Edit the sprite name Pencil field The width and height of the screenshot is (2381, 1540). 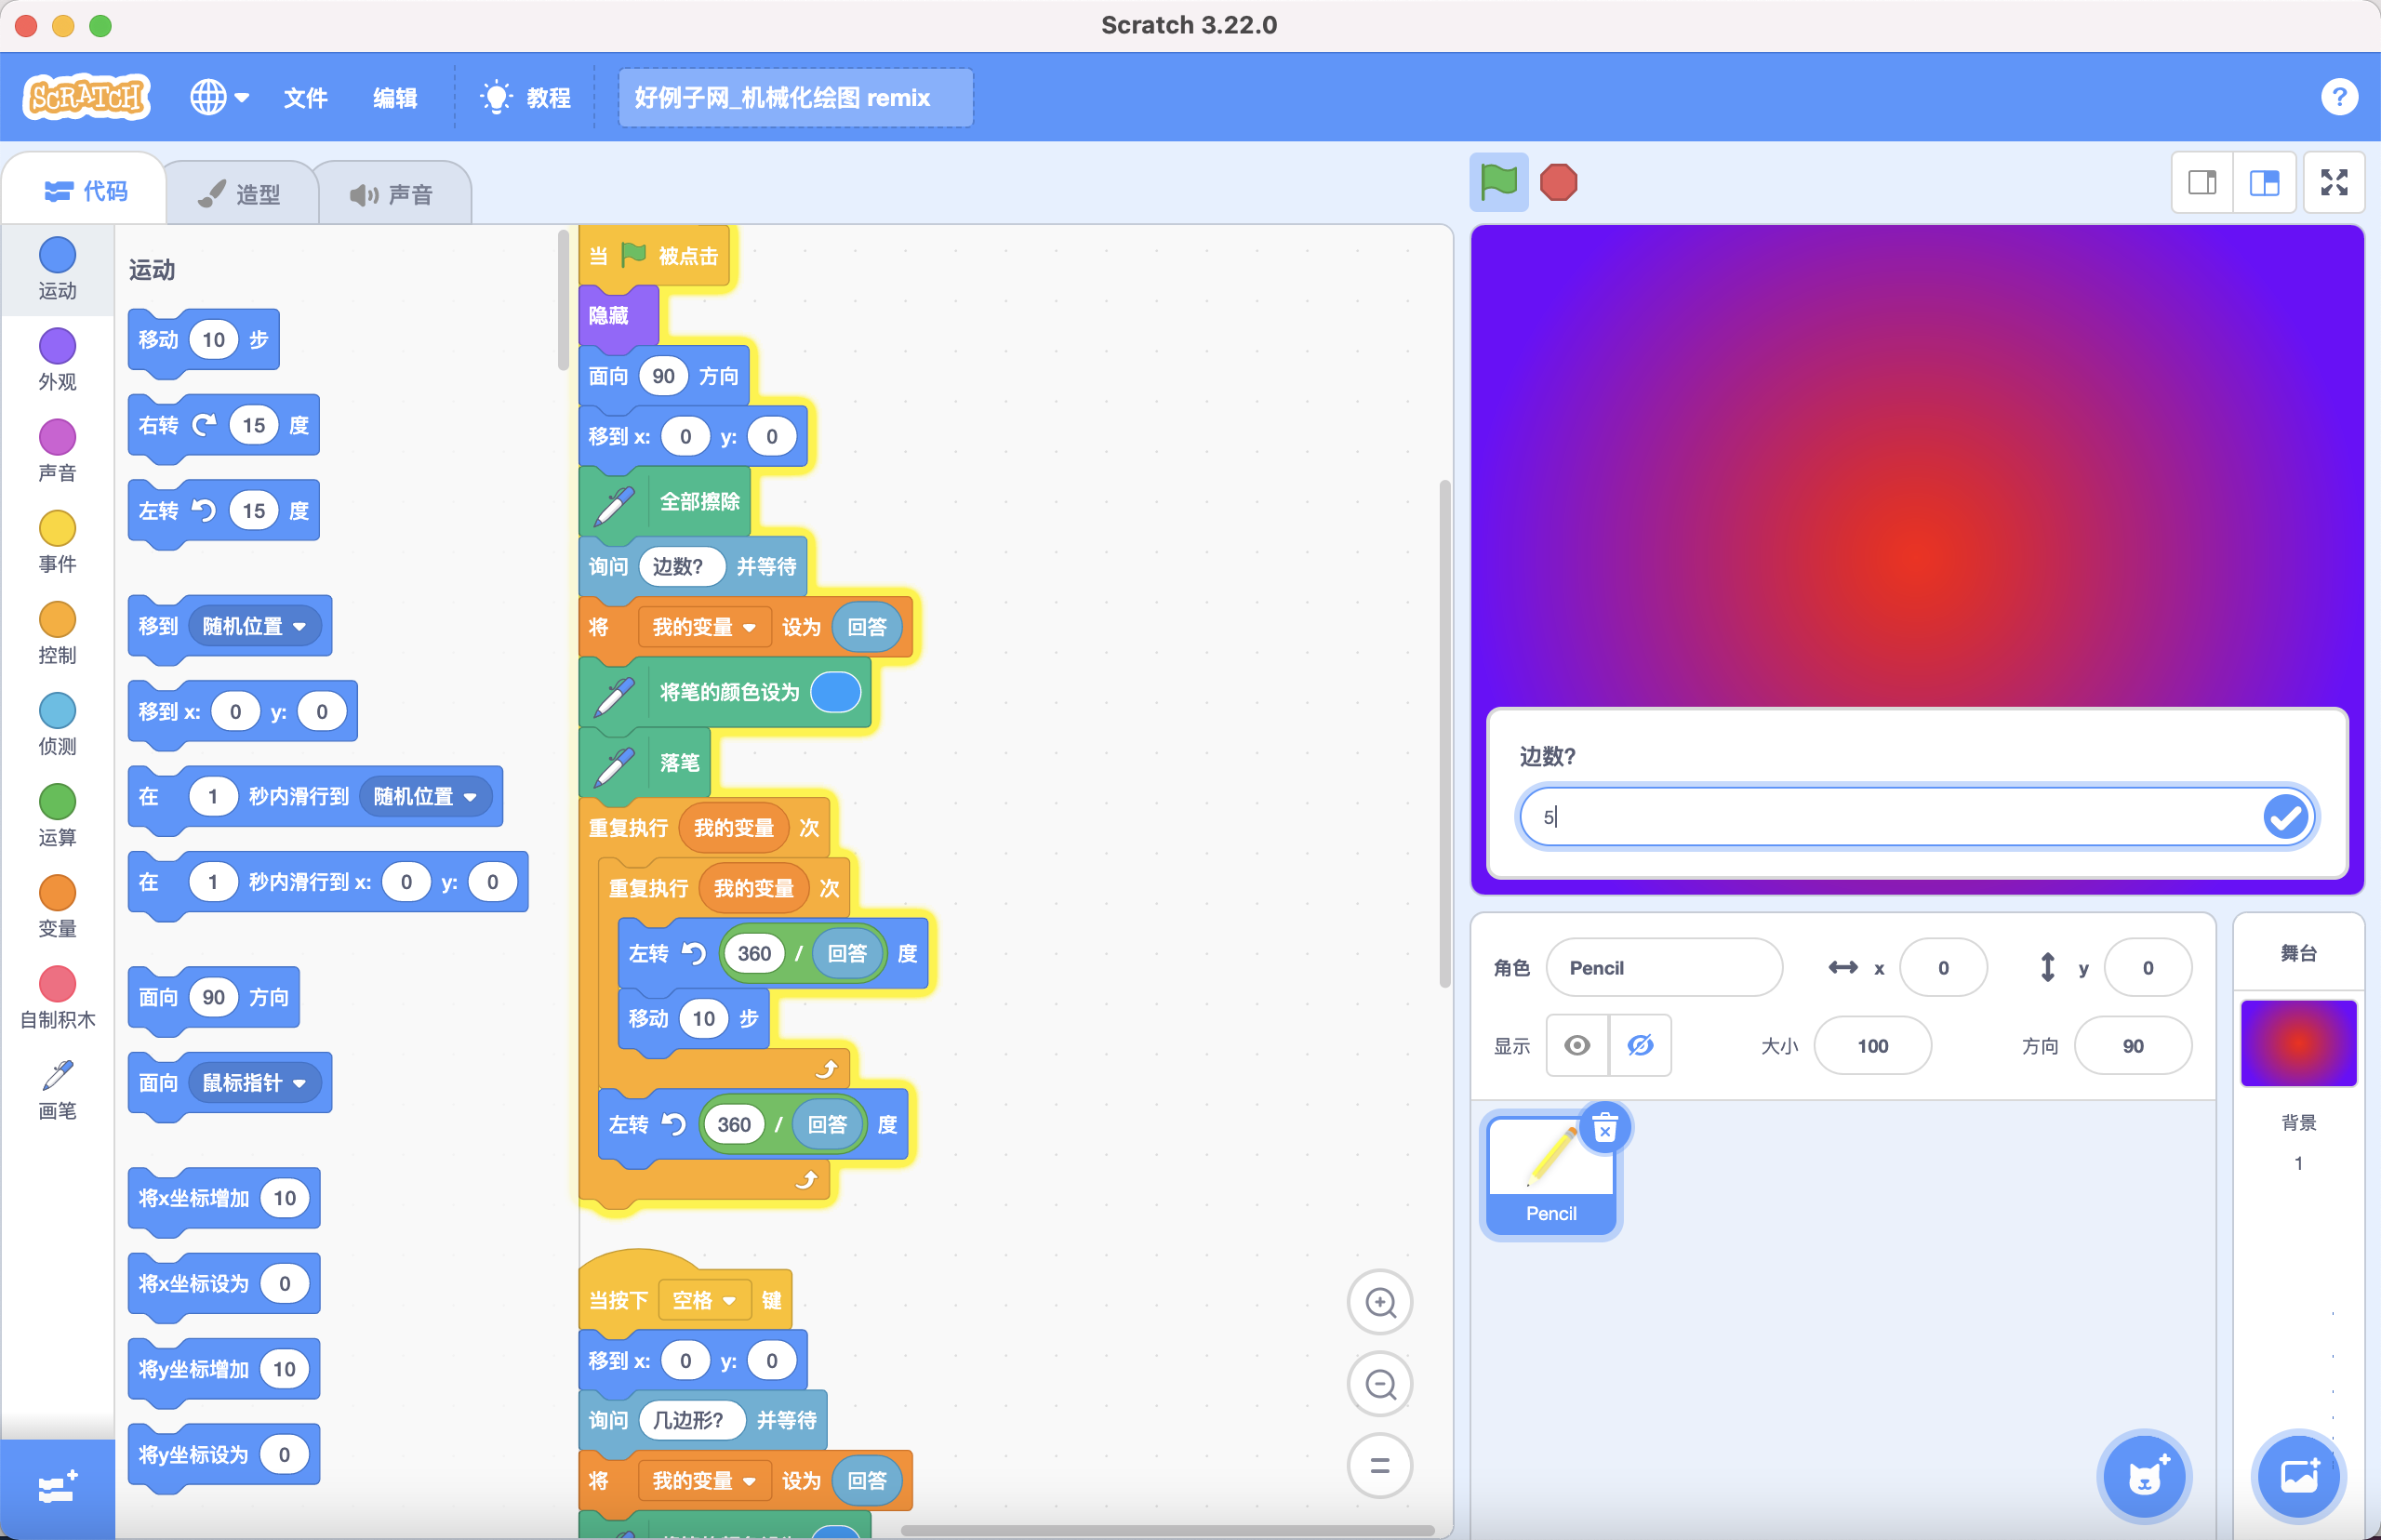pos(1664,967)
